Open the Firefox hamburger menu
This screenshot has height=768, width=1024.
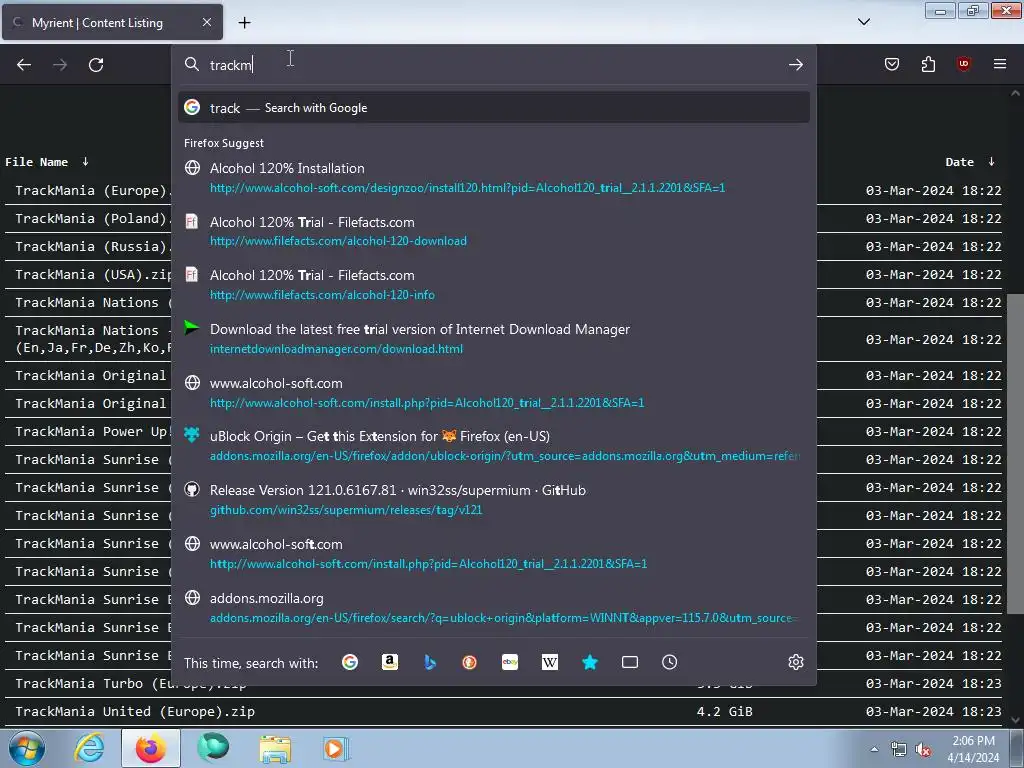pos(1000,64)
